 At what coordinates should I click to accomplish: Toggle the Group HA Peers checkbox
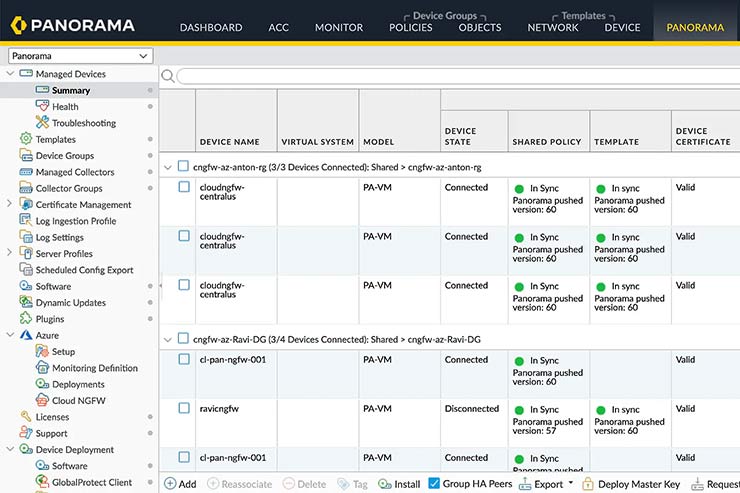[x=434, y=484]
